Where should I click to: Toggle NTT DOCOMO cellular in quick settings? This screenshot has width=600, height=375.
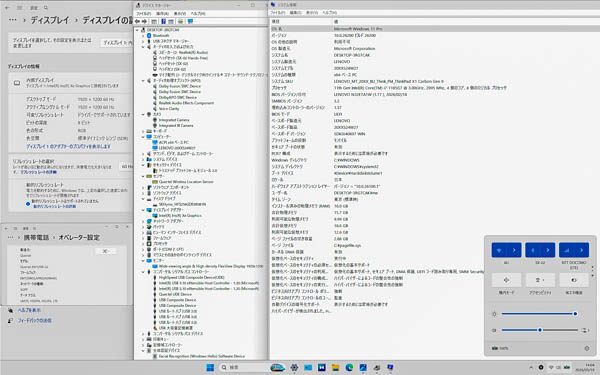566,250
